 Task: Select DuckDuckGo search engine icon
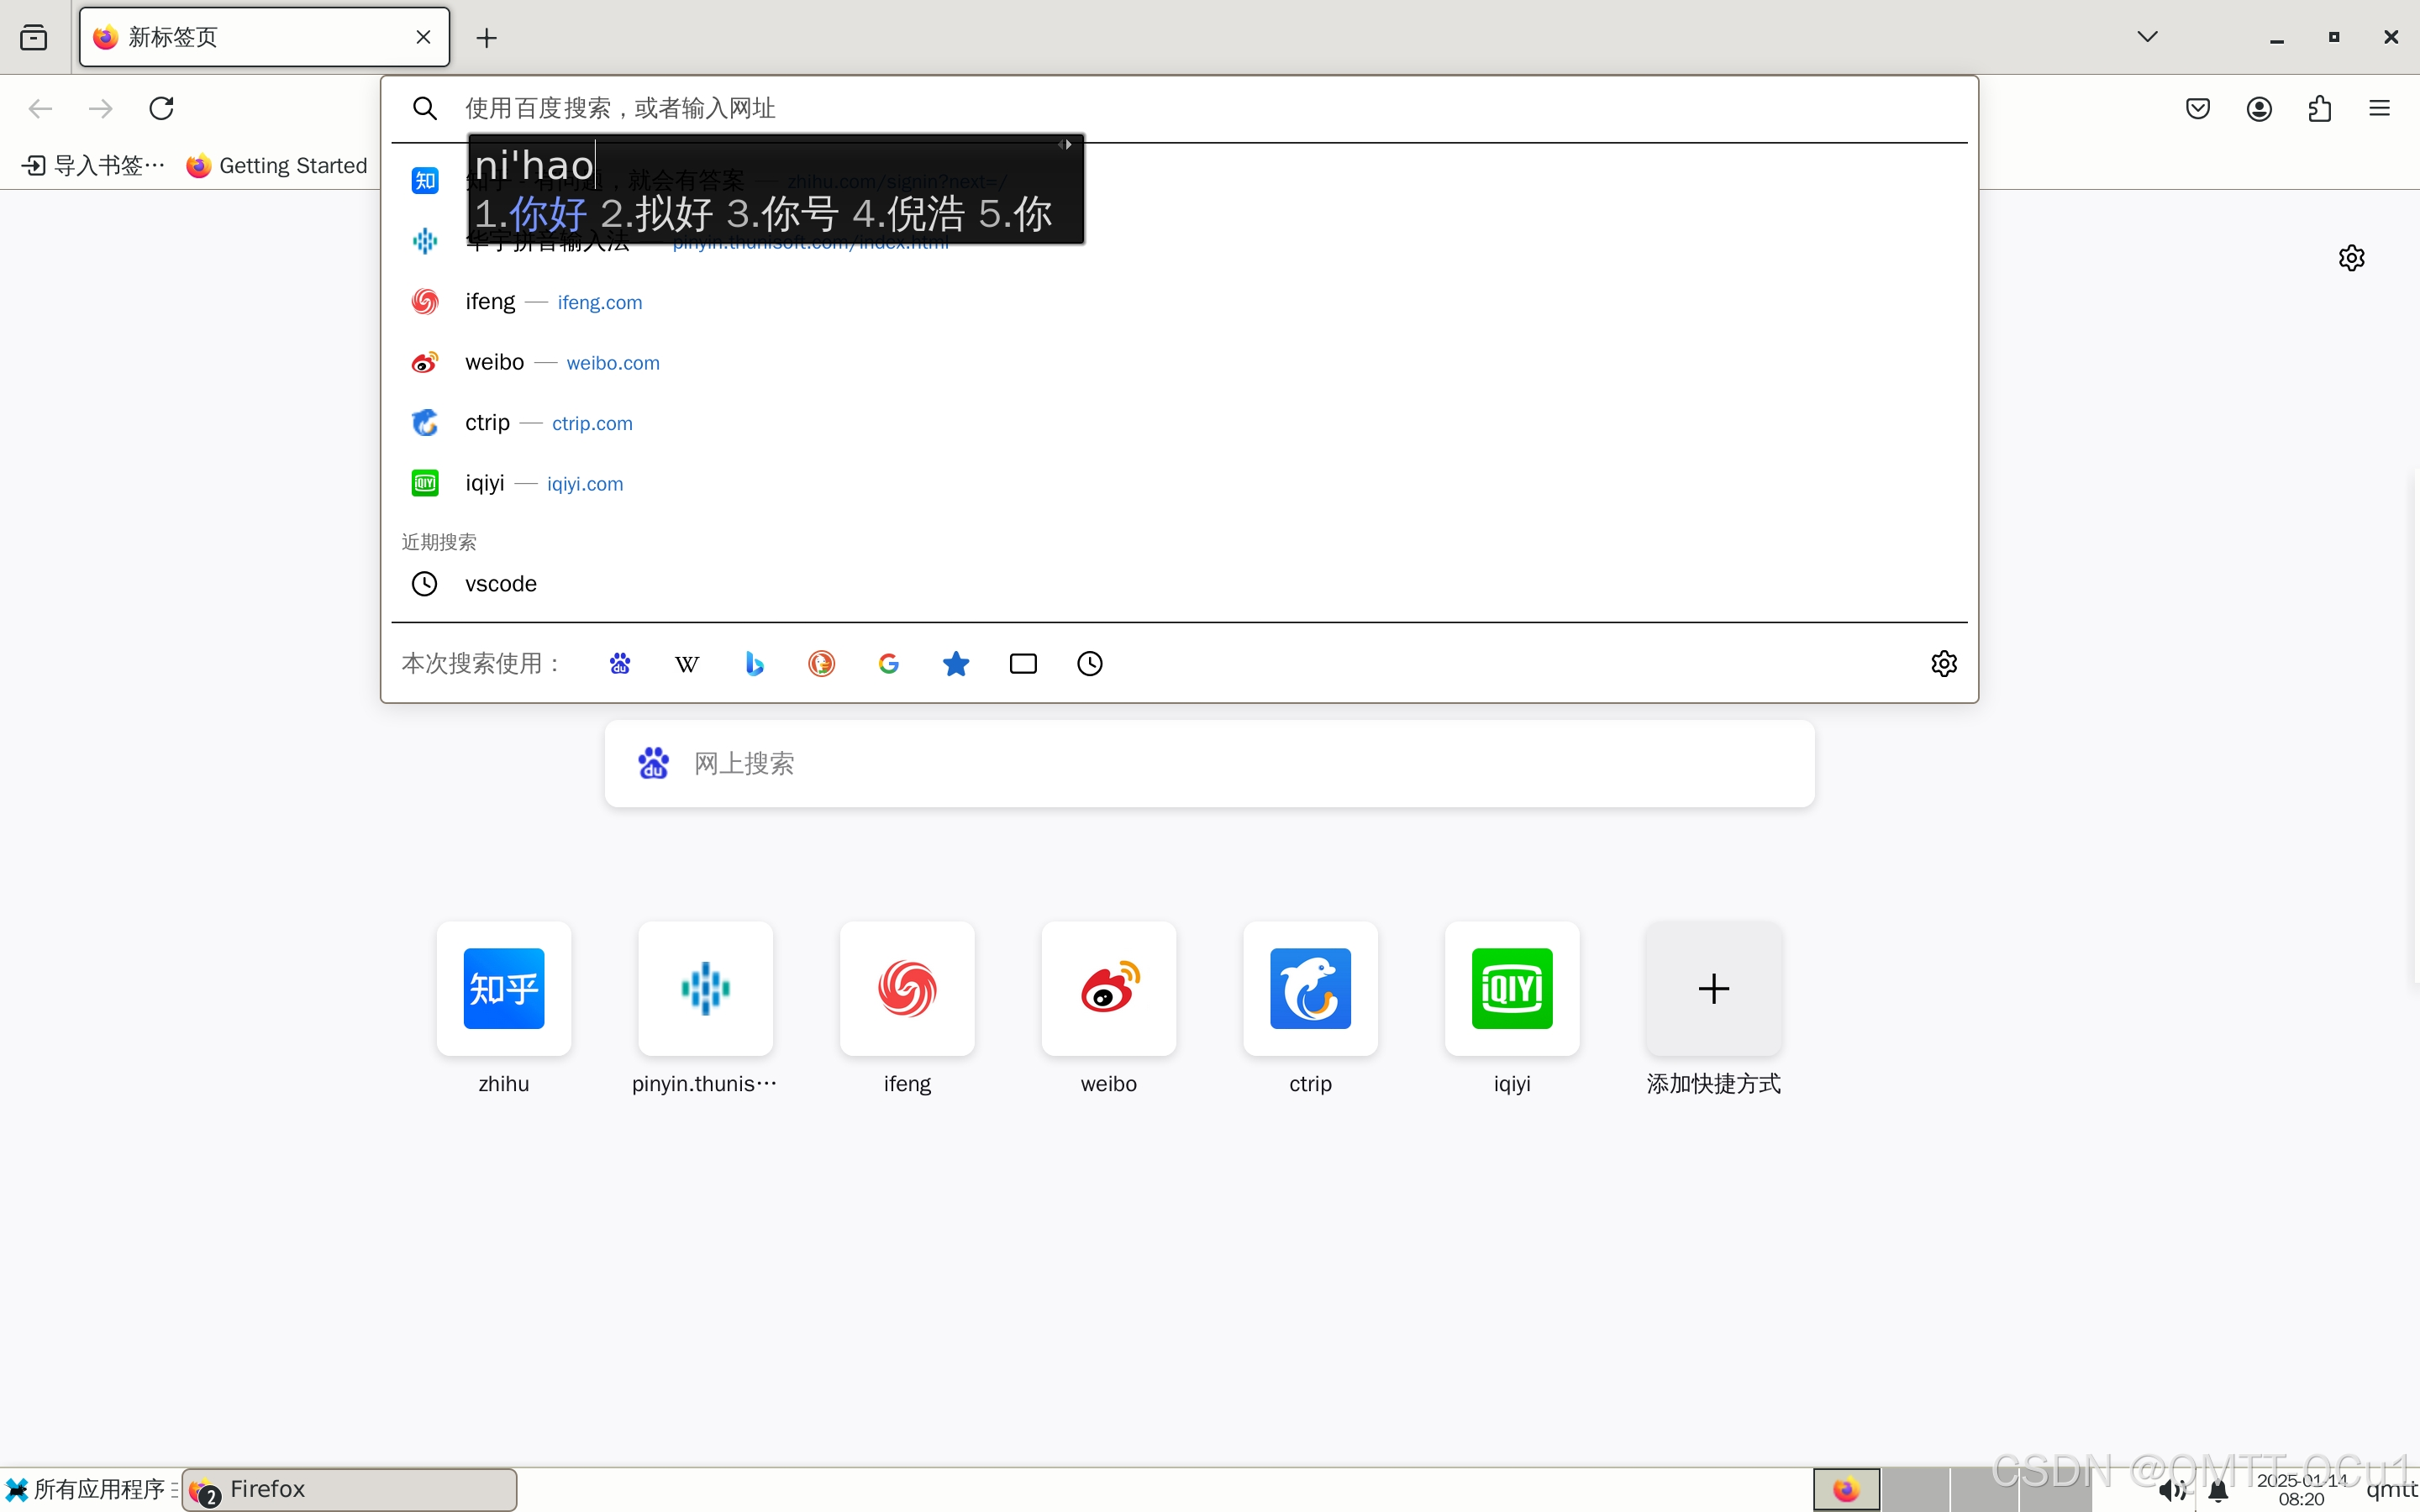pos(821,664)
